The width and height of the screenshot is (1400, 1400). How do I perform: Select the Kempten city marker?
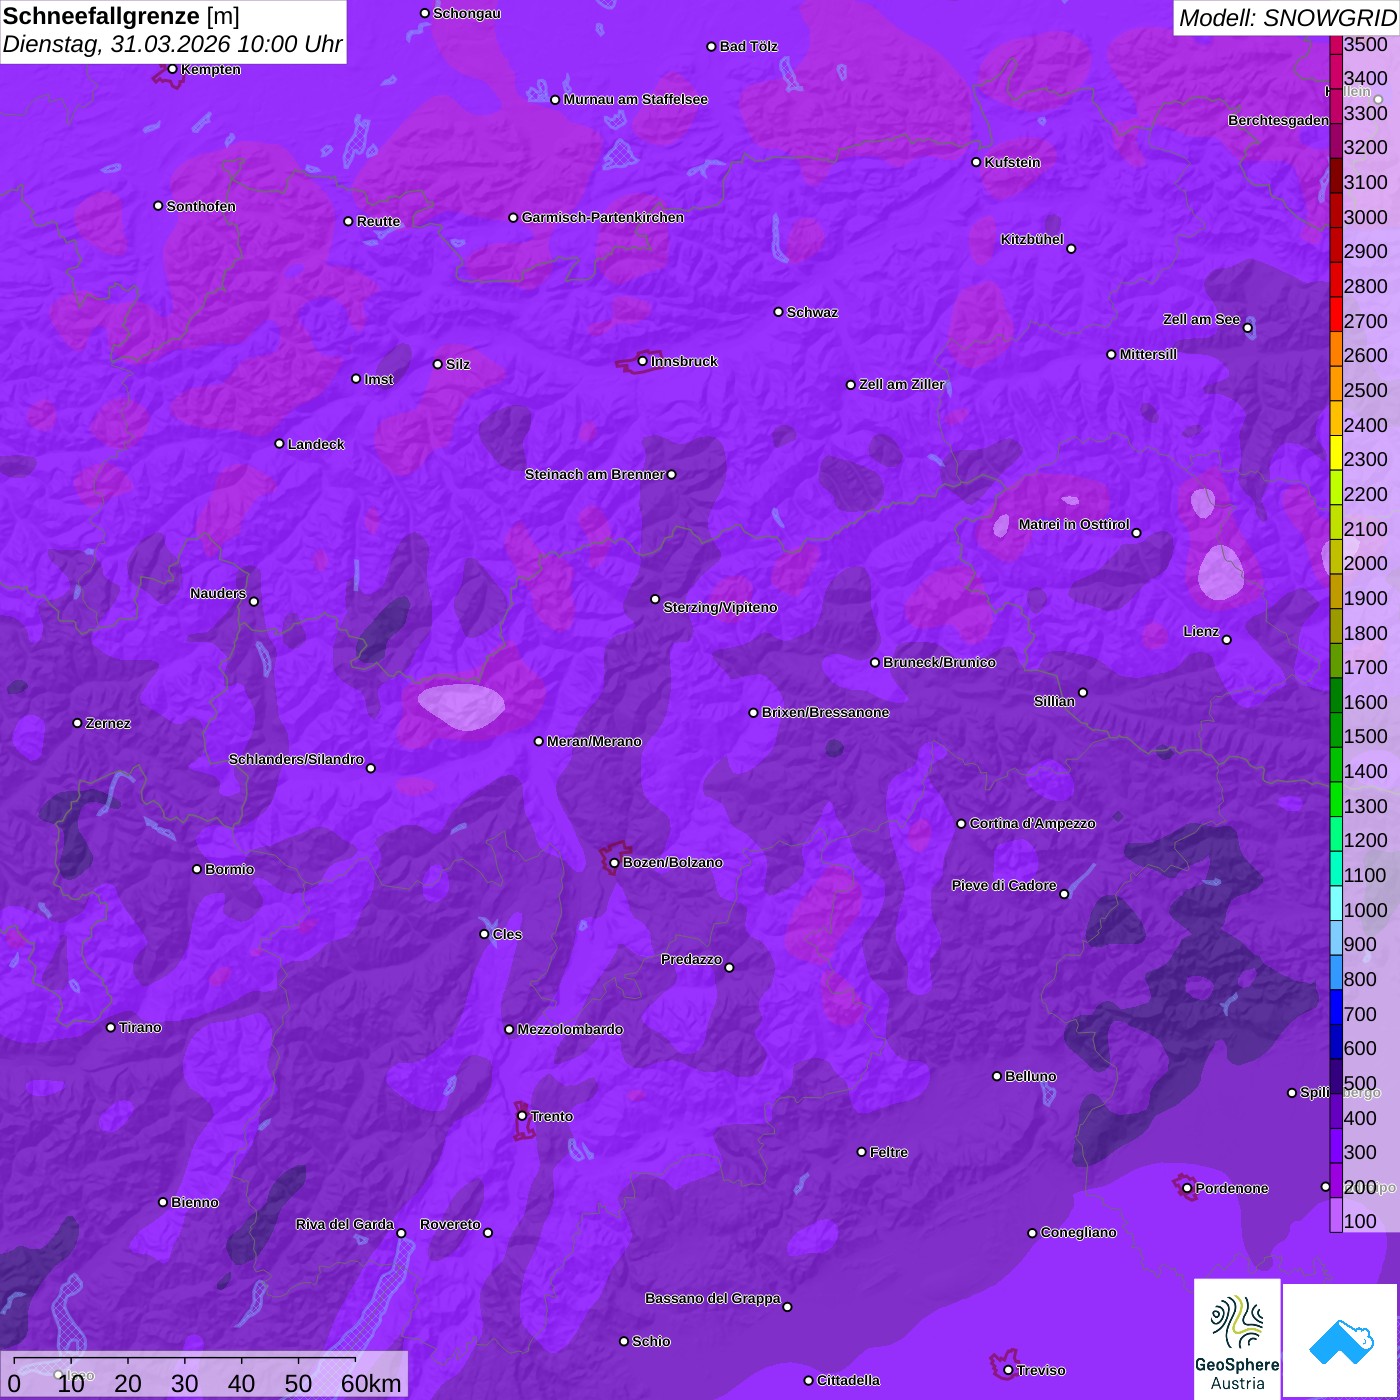point(172,69)
